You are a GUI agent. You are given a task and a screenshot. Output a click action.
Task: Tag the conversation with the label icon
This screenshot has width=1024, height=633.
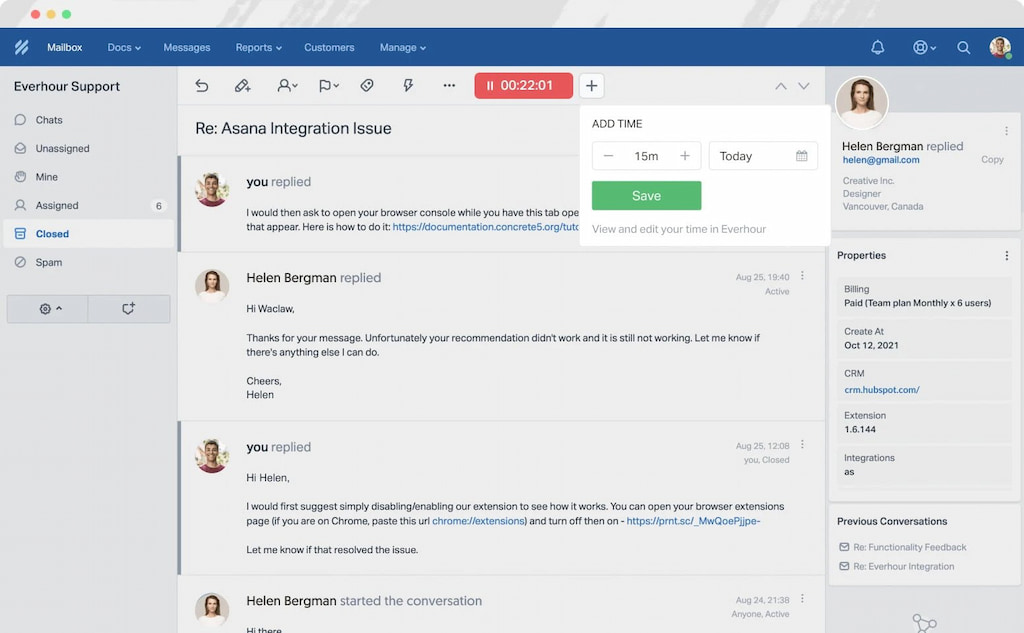(x=367, y=86)
